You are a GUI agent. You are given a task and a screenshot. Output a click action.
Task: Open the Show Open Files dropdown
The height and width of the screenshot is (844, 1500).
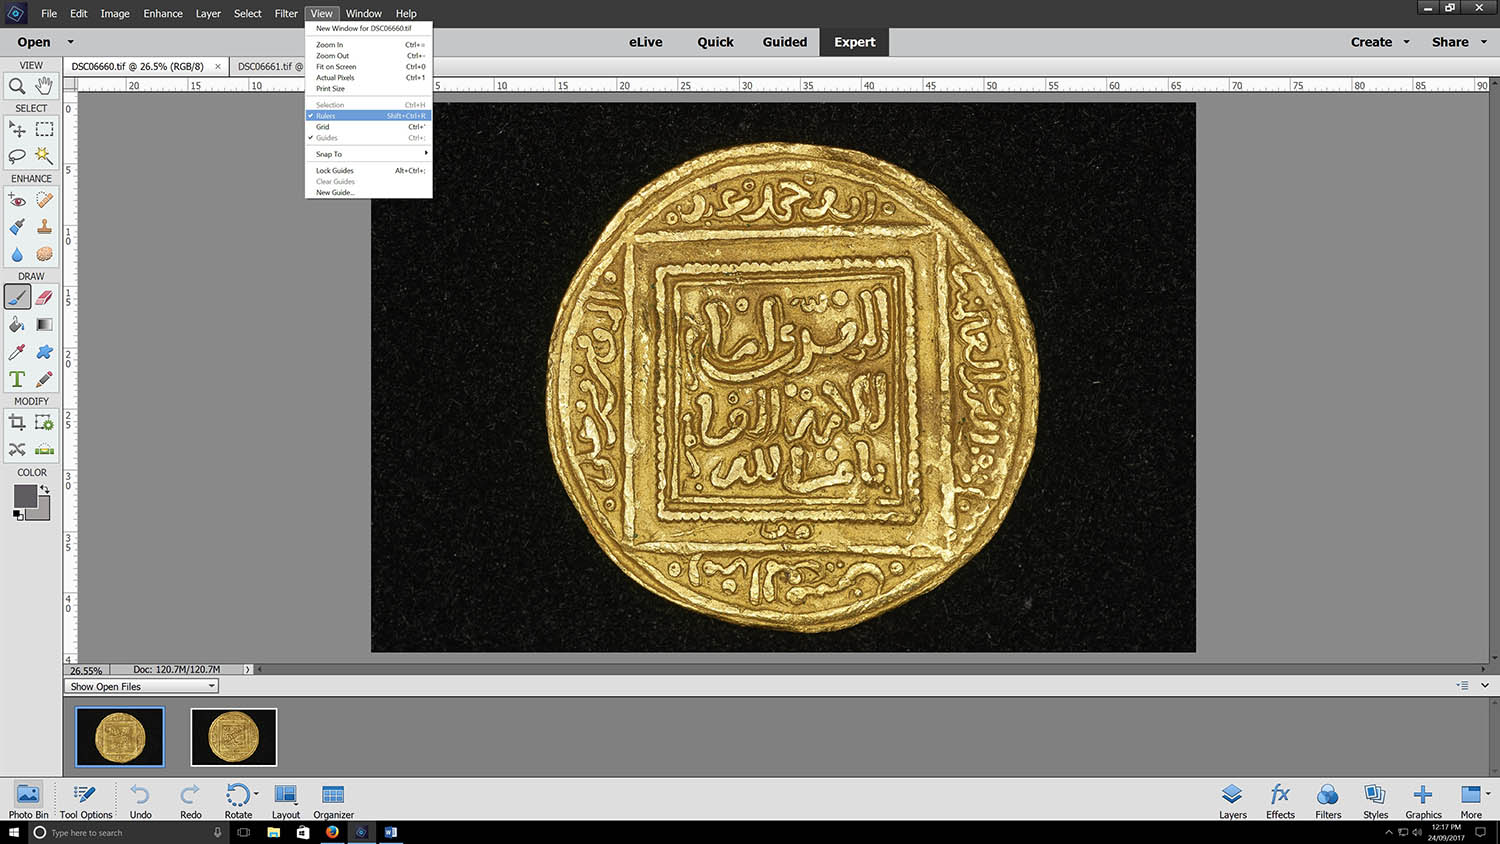click(141, 686)
